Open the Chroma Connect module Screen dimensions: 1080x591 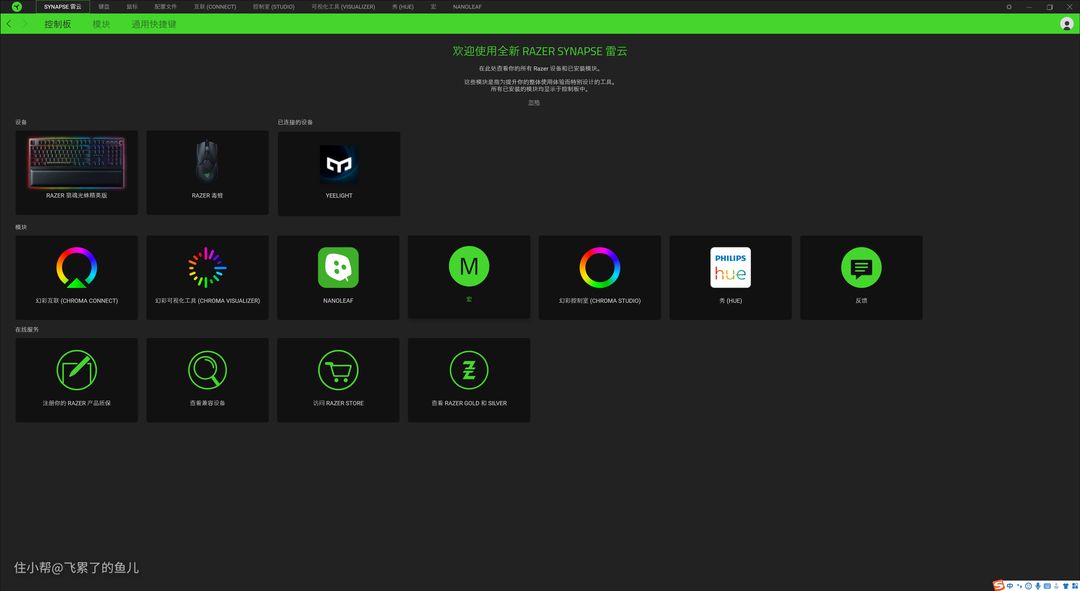point(77,268)
